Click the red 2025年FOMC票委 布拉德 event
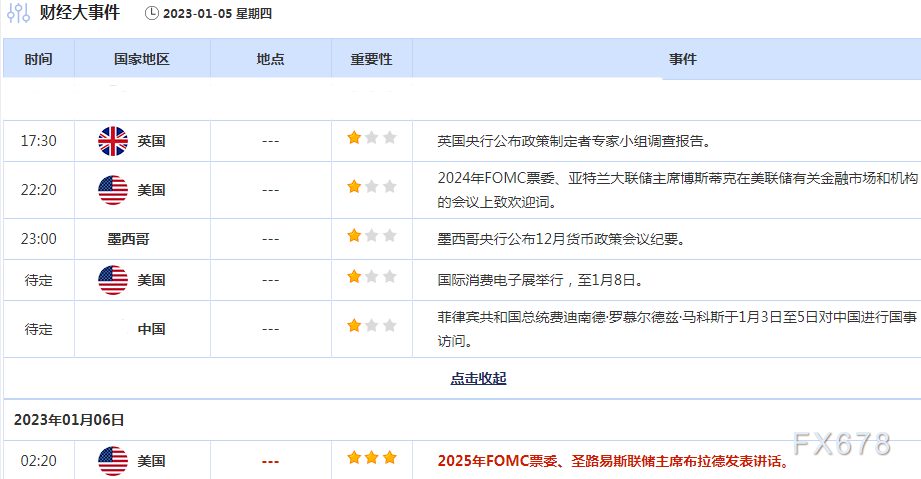Image resolution: width=921 pixels, height=479 pixels. click(614, 461)
